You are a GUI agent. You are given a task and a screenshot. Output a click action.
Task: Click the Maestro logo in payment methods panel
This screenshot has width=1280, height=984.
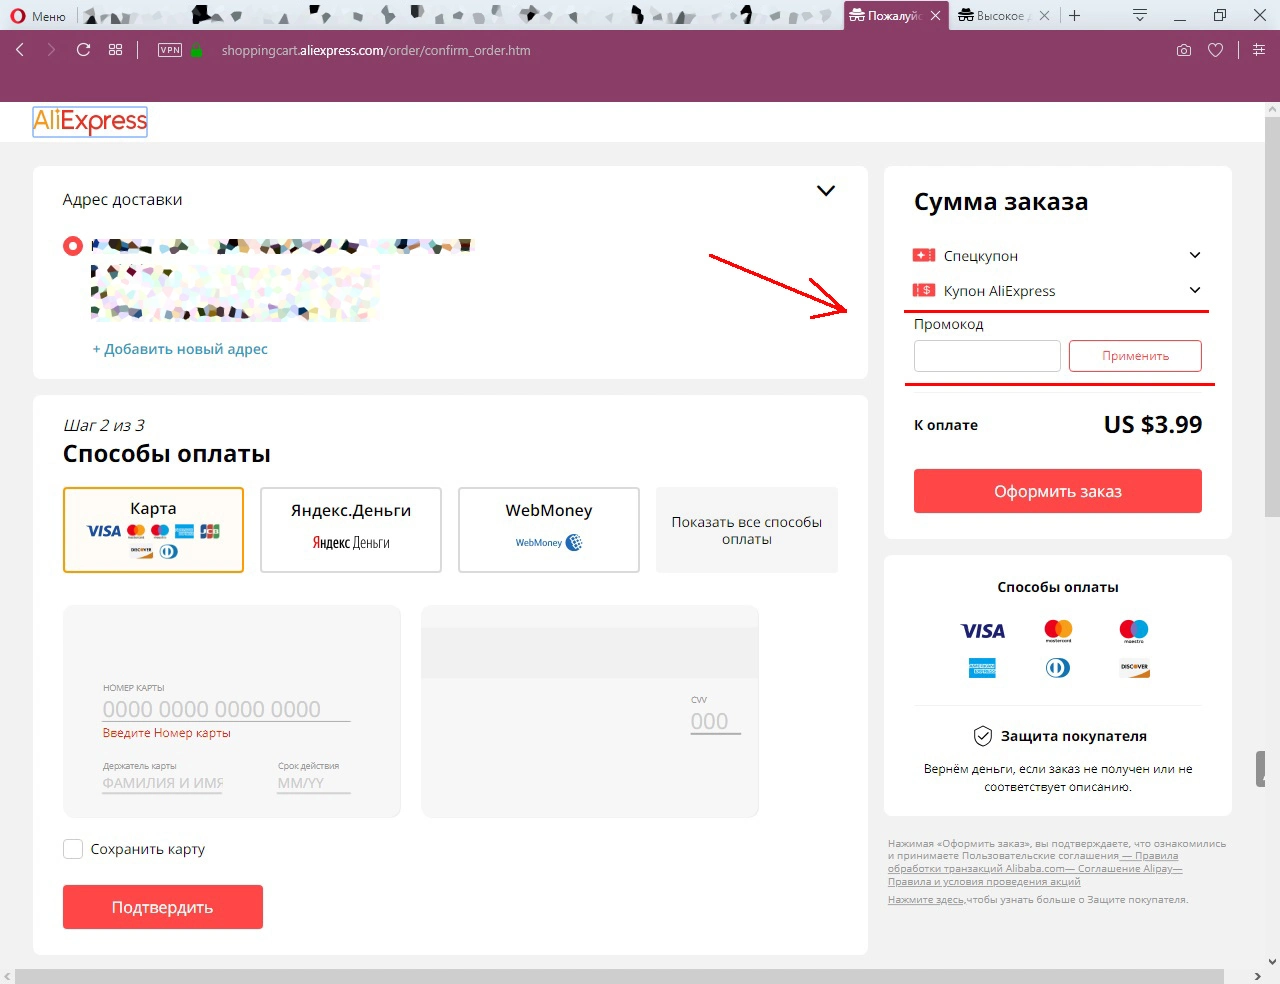point(1134,630)
